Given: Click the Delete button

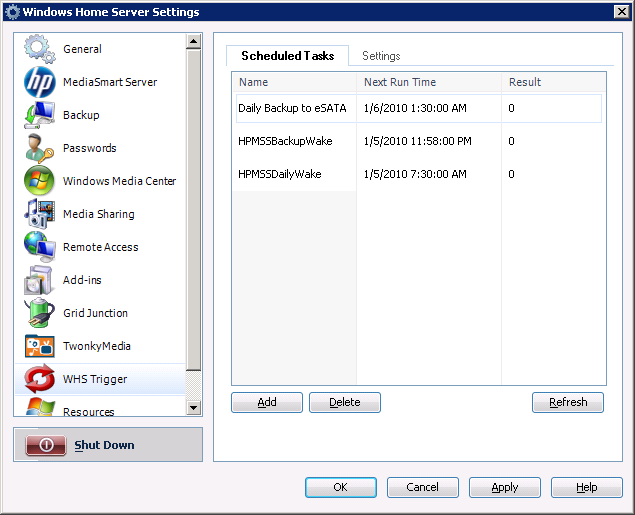Looking at the screenshot, I should click(345, 402).
